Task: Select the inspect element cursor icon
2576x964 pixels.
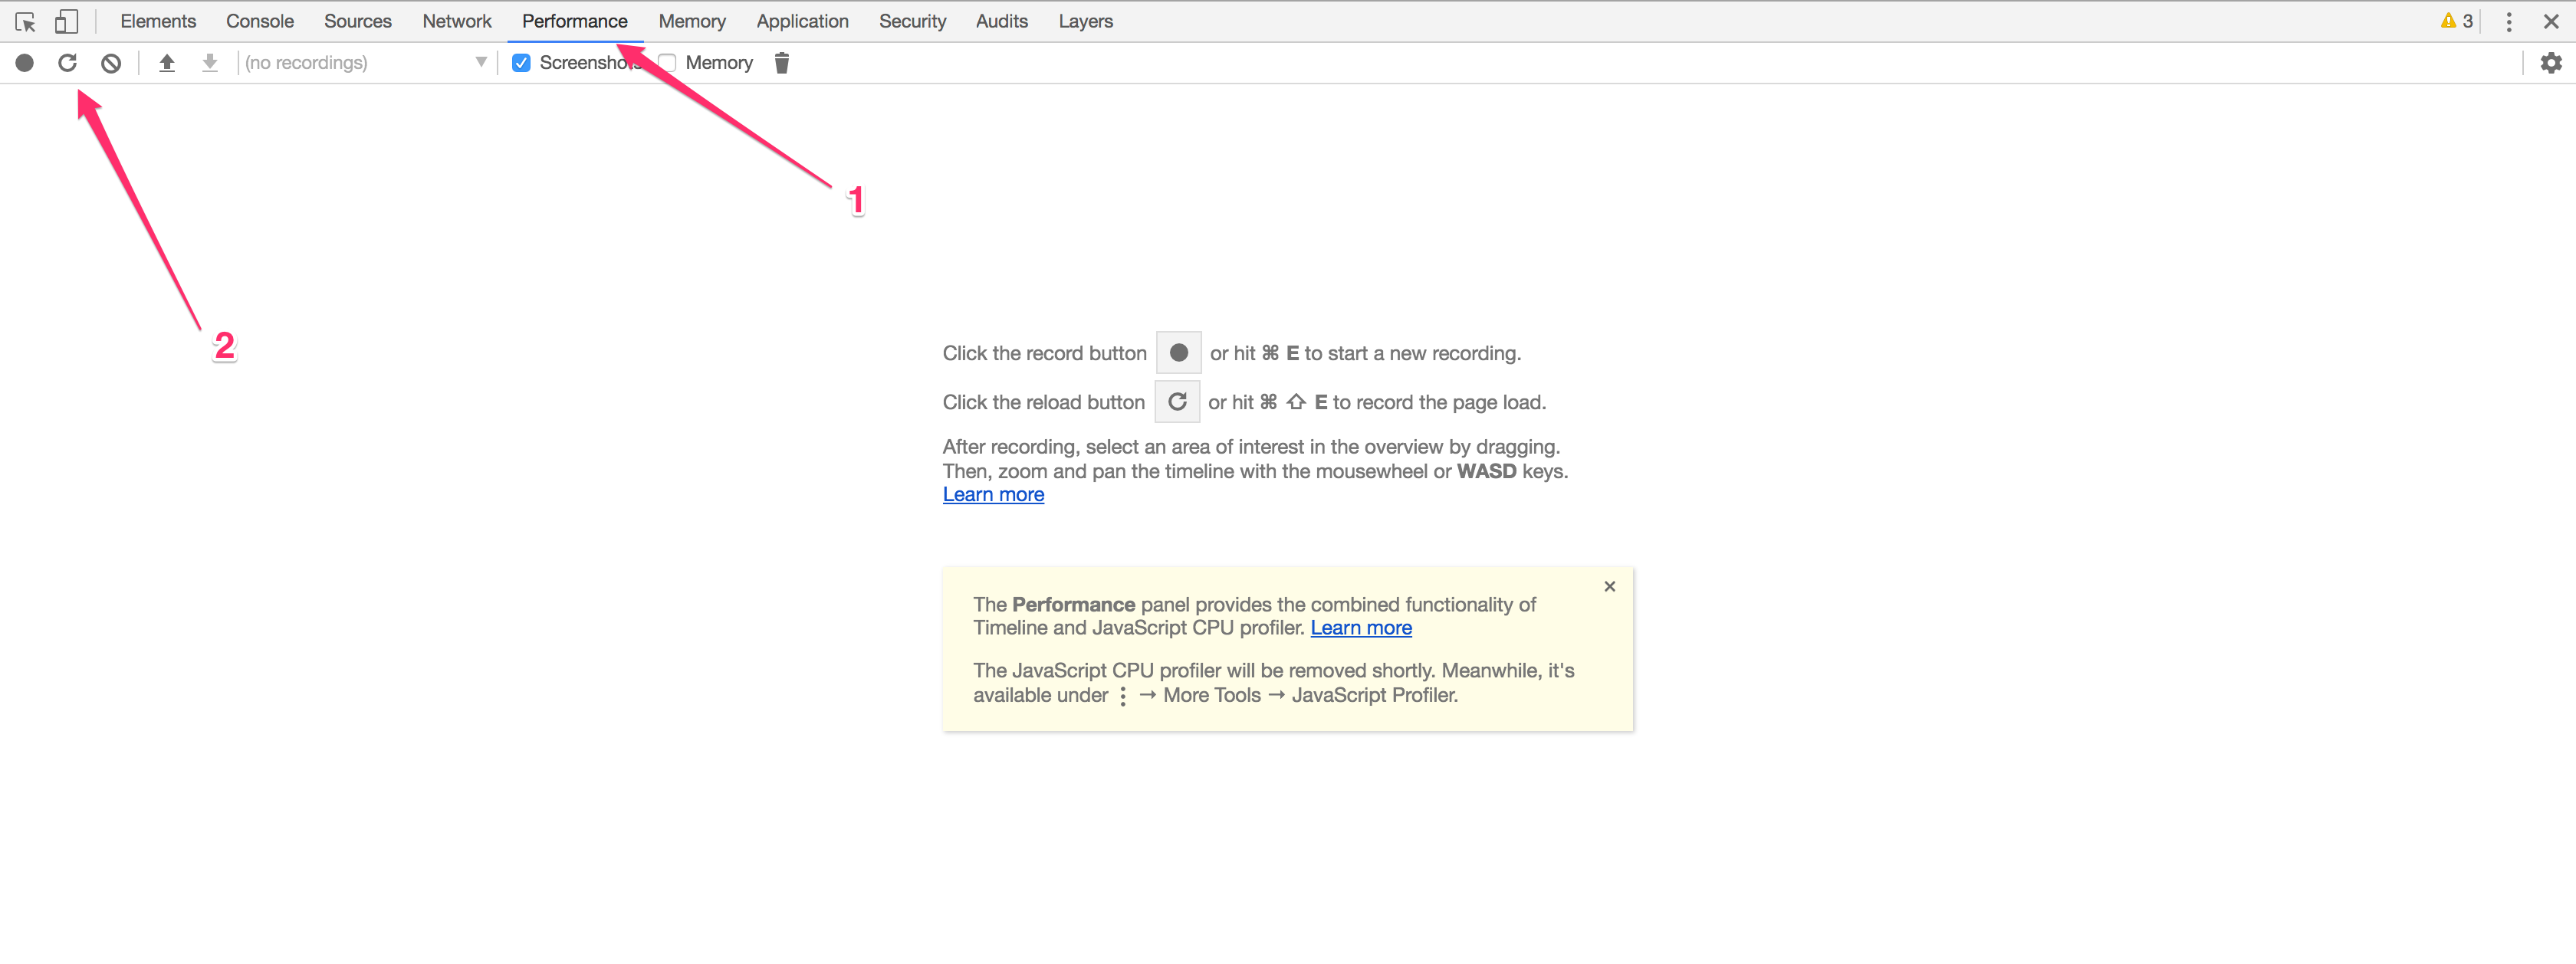Action: (x=25, y=21)
